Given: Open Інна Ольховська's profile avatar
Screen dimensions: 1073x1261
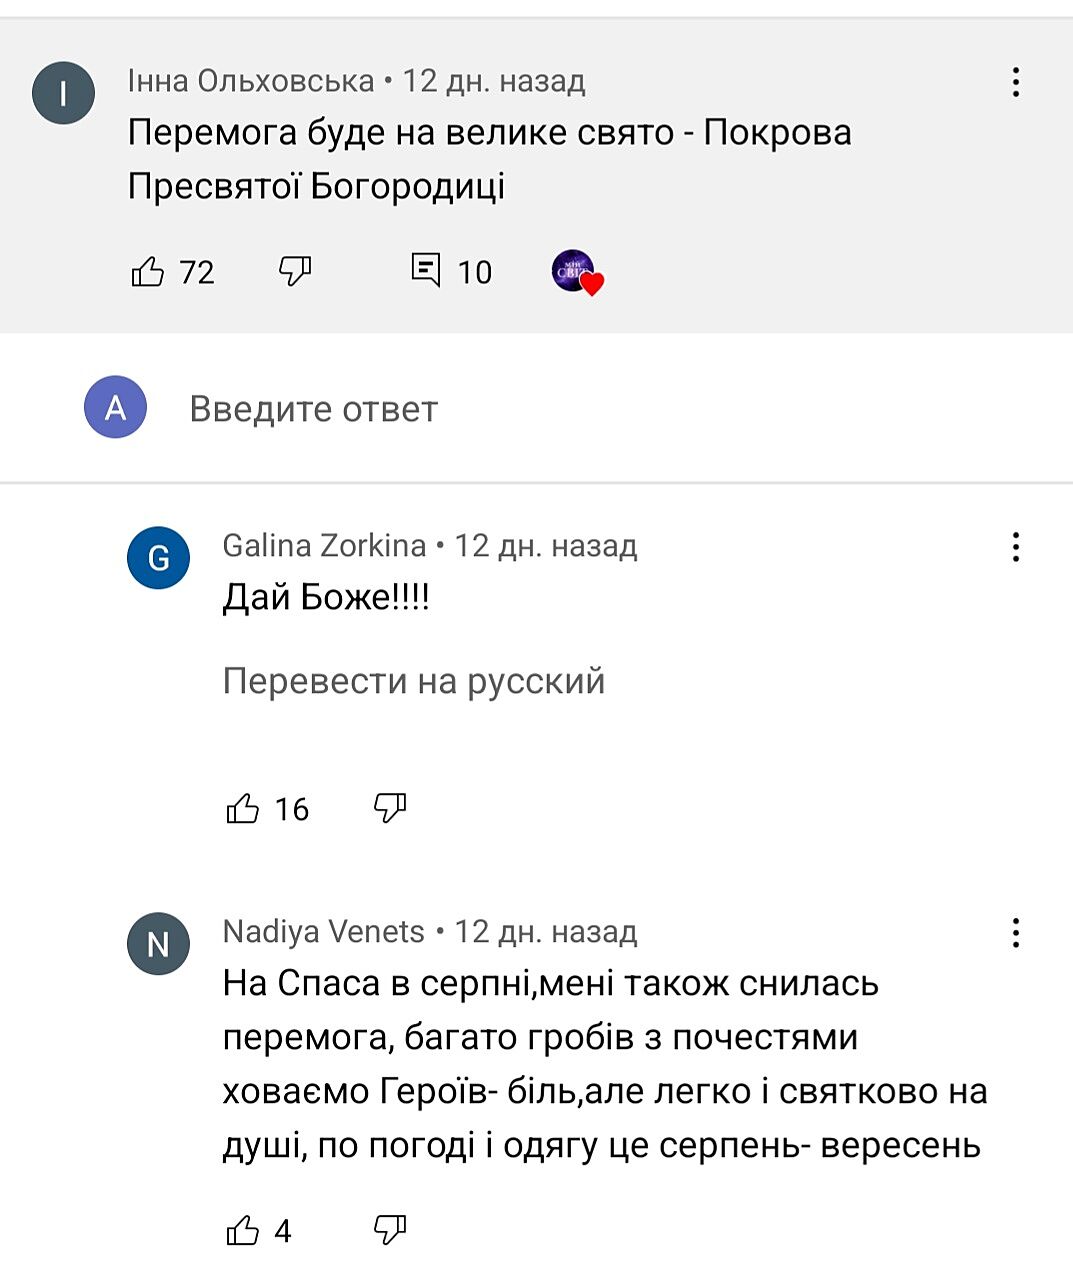Looking at the screenshot, I should 64,93.
